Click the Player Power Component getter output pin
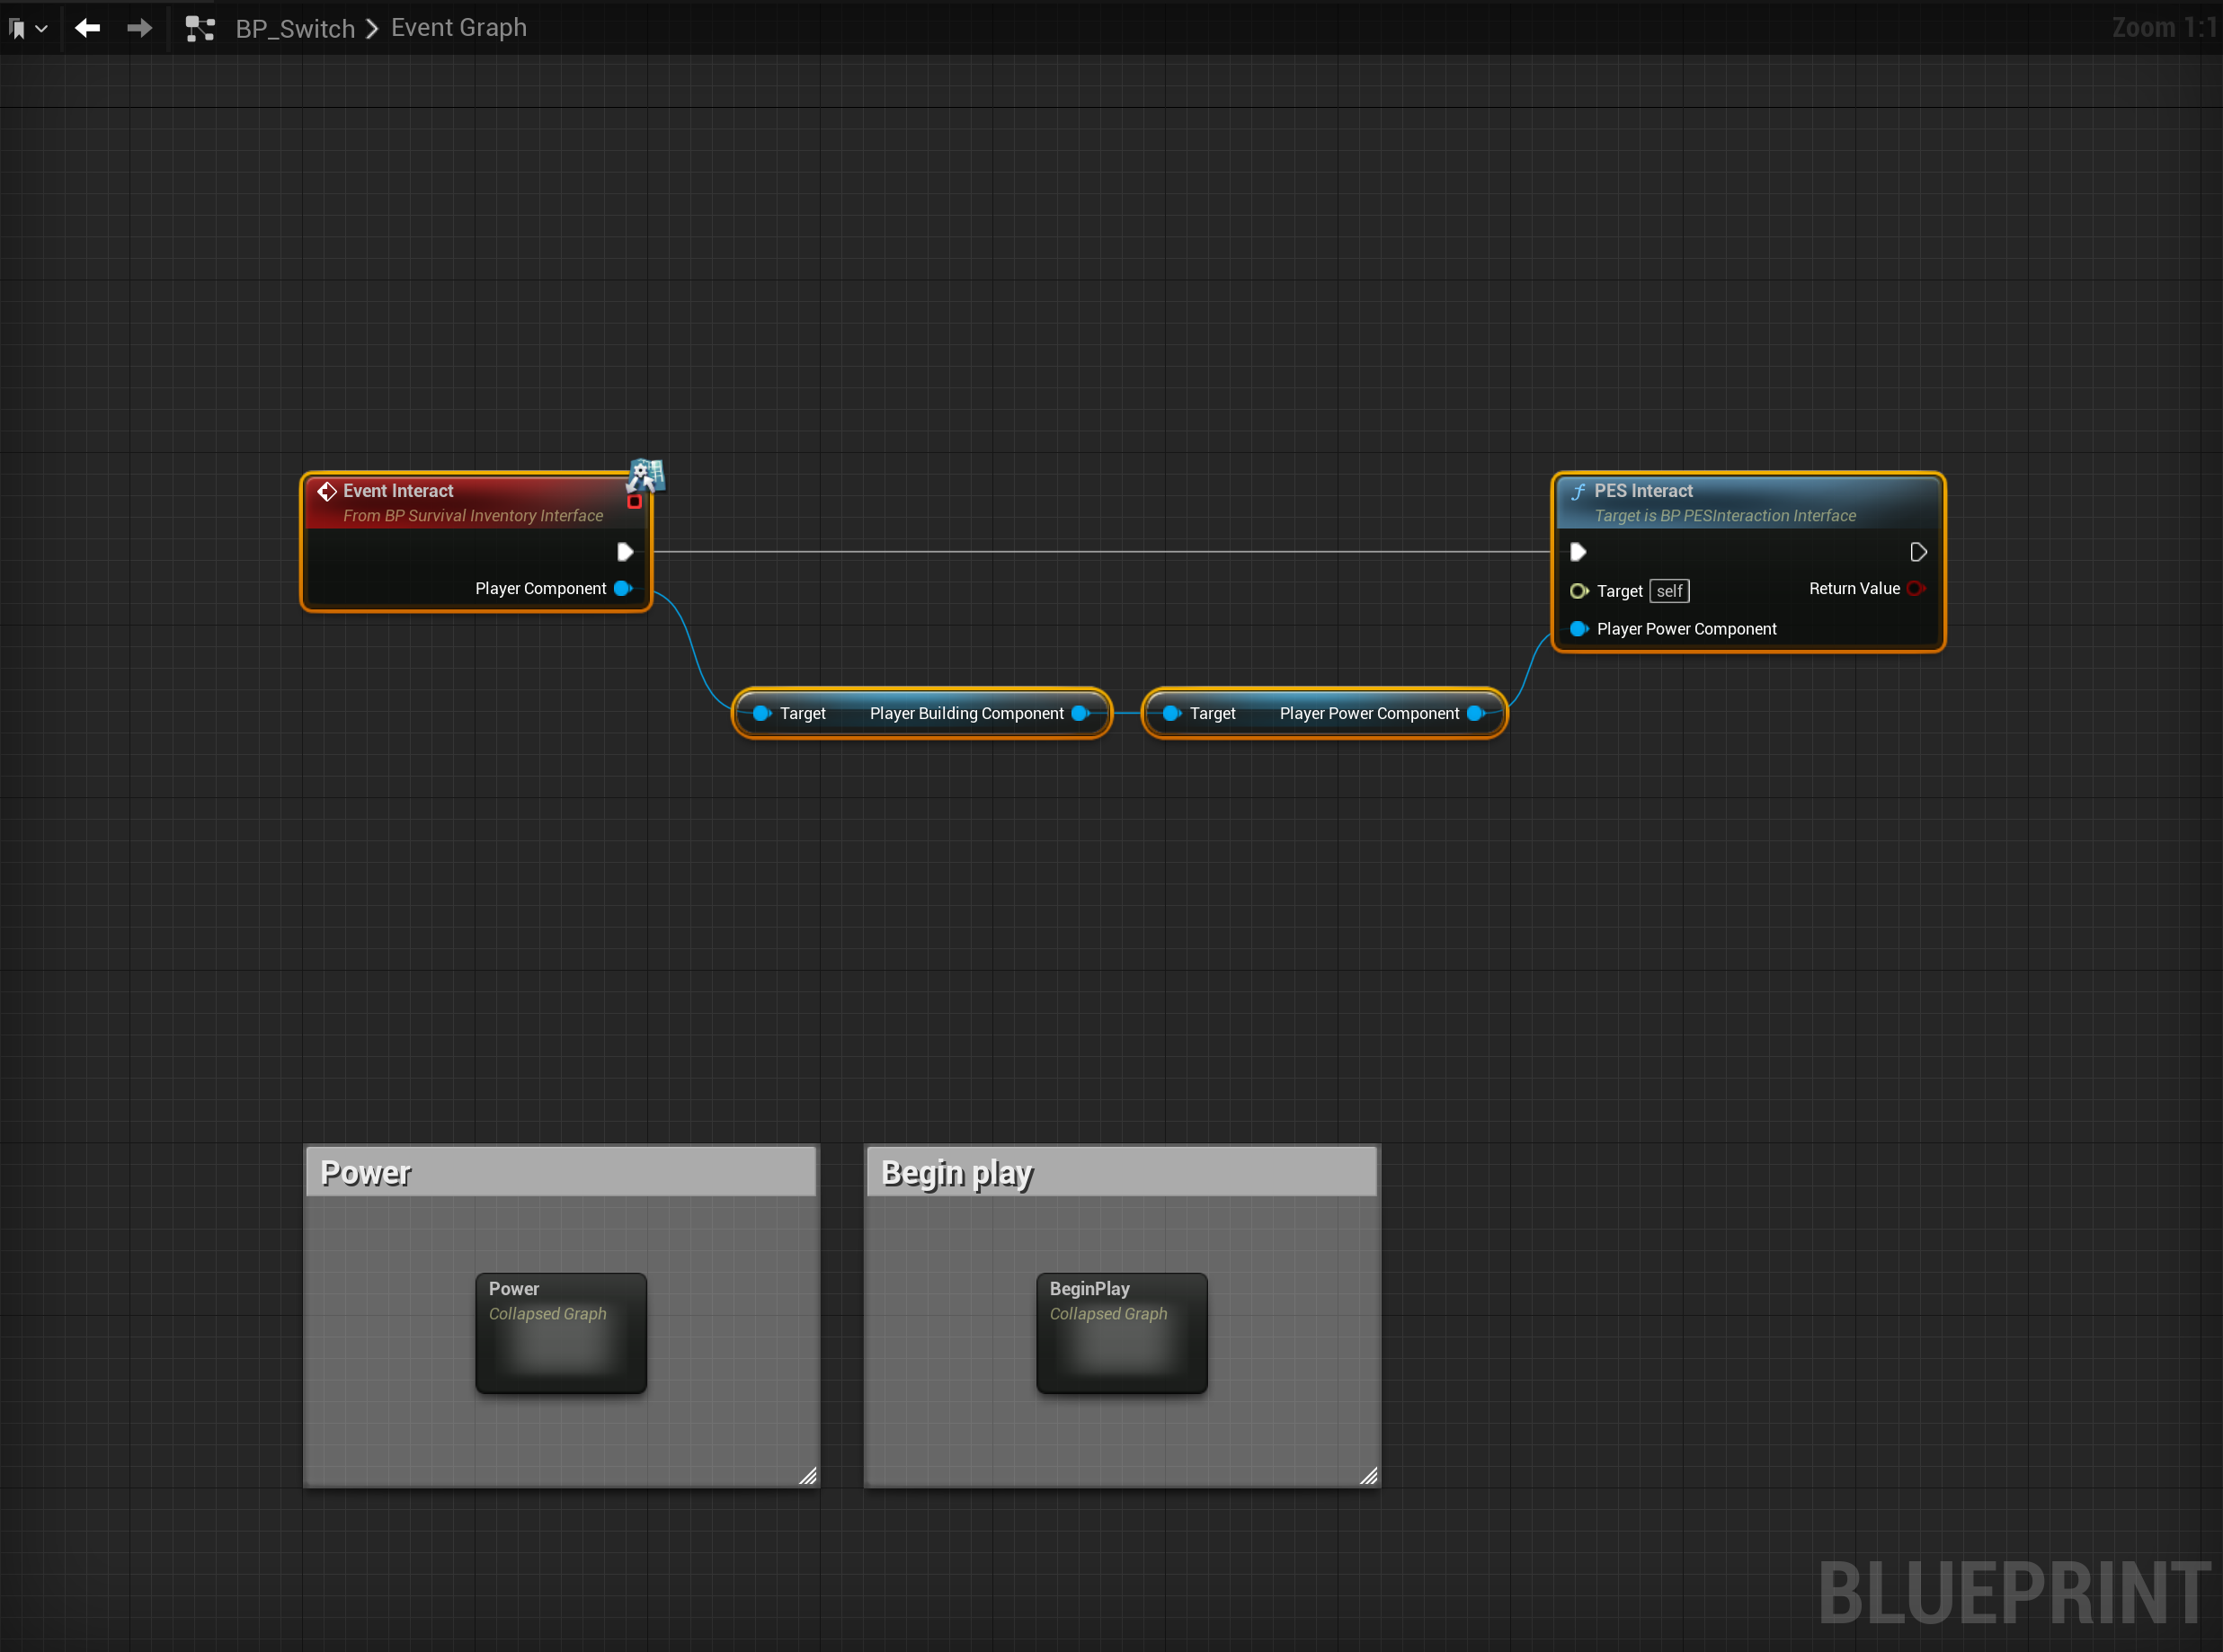This screenshot has height=1652, width=2223. pyautogui.click(x=1475, y=713)
